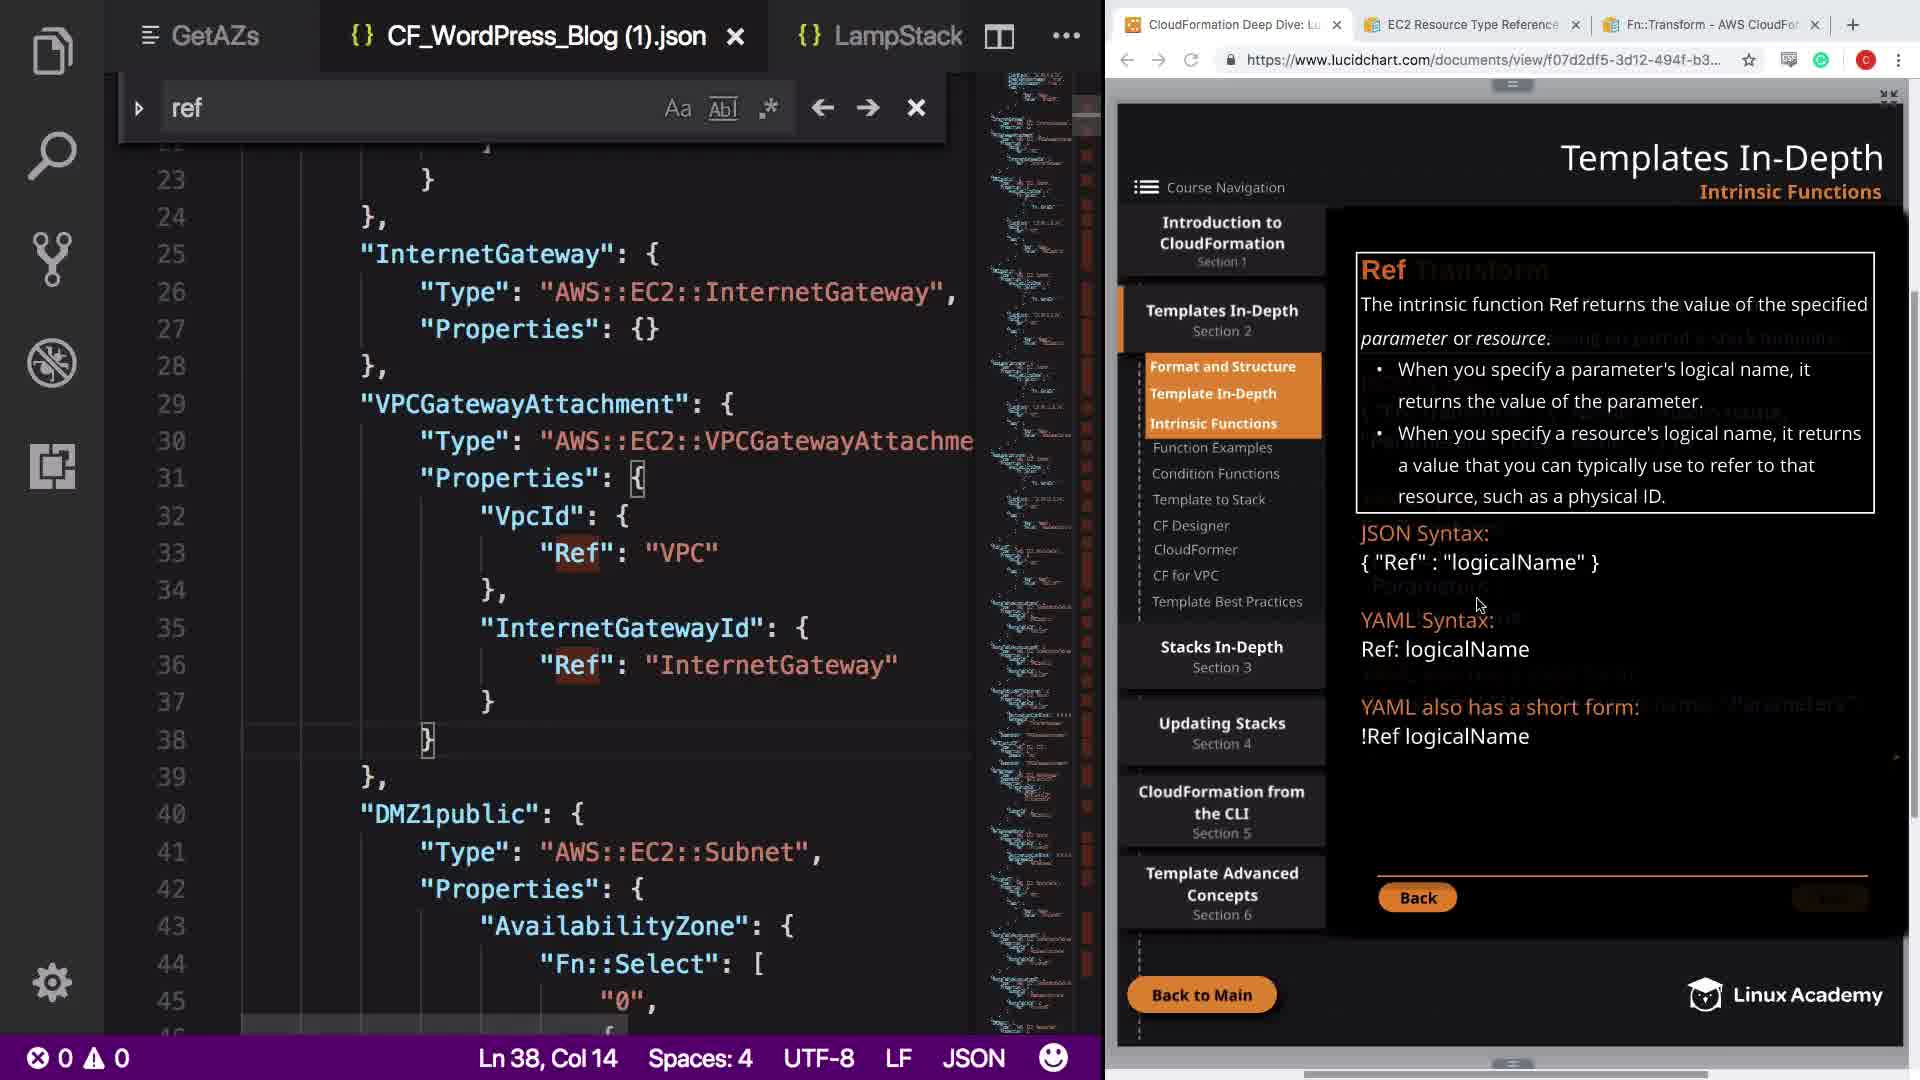Viewport: 1920px width, 1080px height.
Task: Toggle Match Whole Word option
Action: point(723,108)
